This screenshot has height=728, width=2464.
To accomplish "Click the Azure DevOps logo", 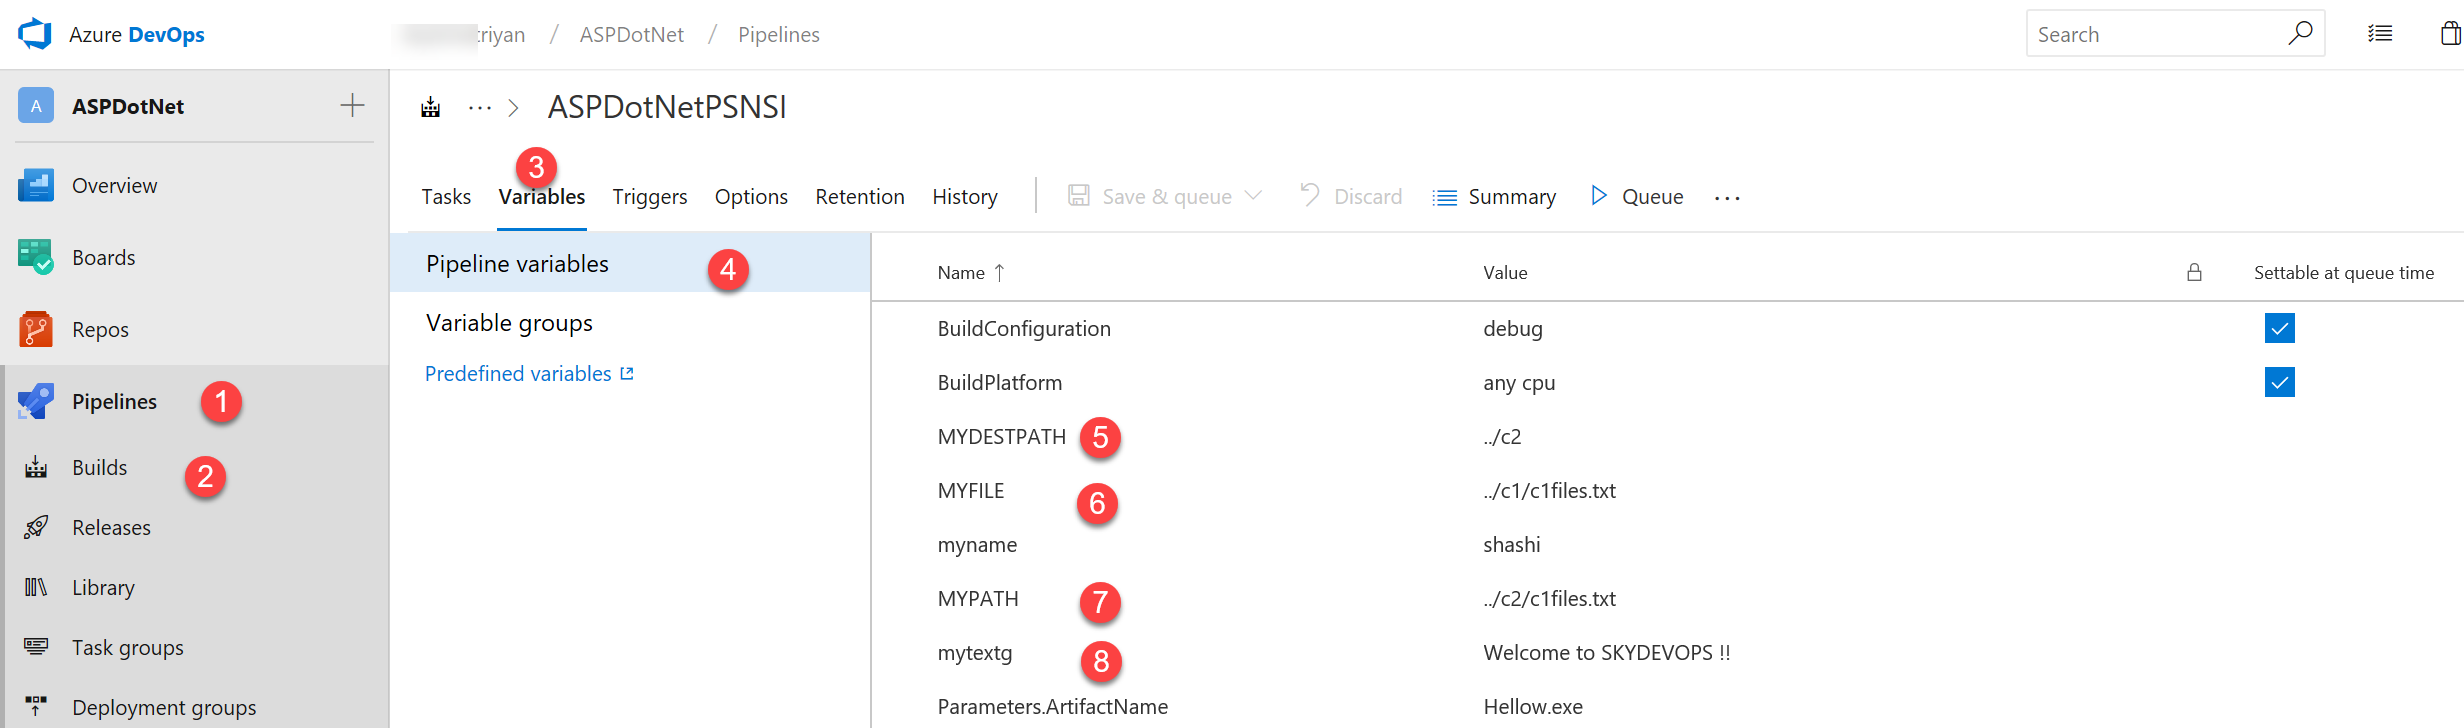I will tap(35, 34).
